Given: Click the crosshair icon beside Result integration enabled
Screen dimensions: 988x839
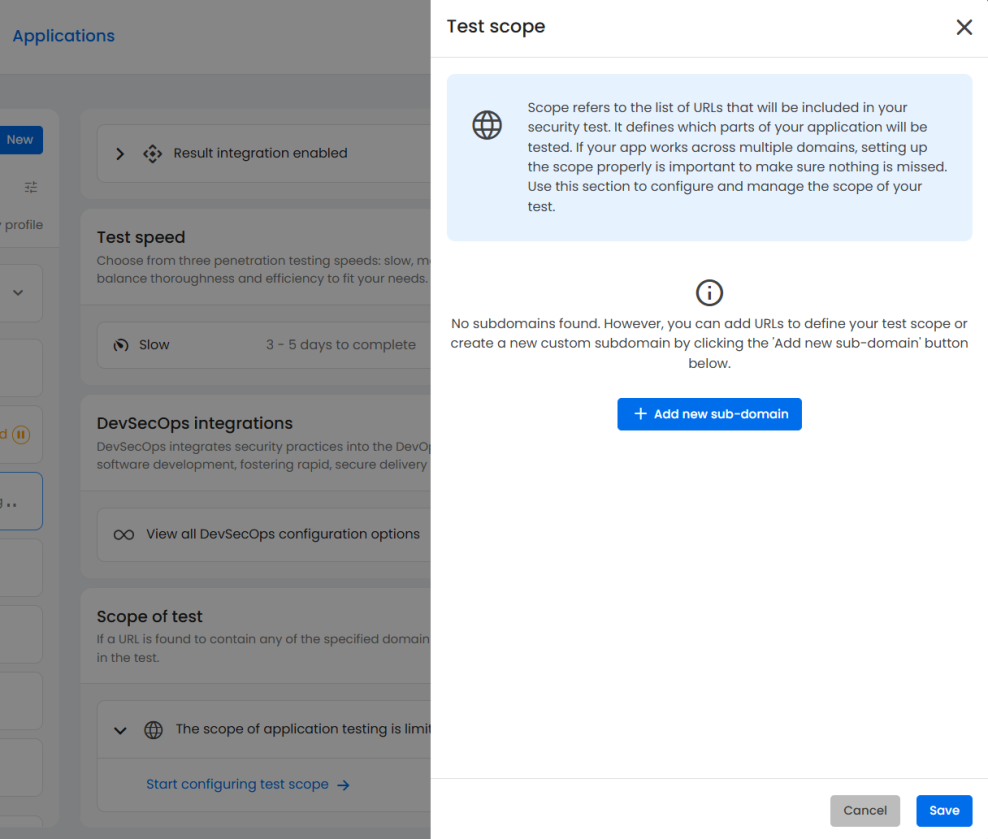Looking at the screenshot, I should [152, 153].
